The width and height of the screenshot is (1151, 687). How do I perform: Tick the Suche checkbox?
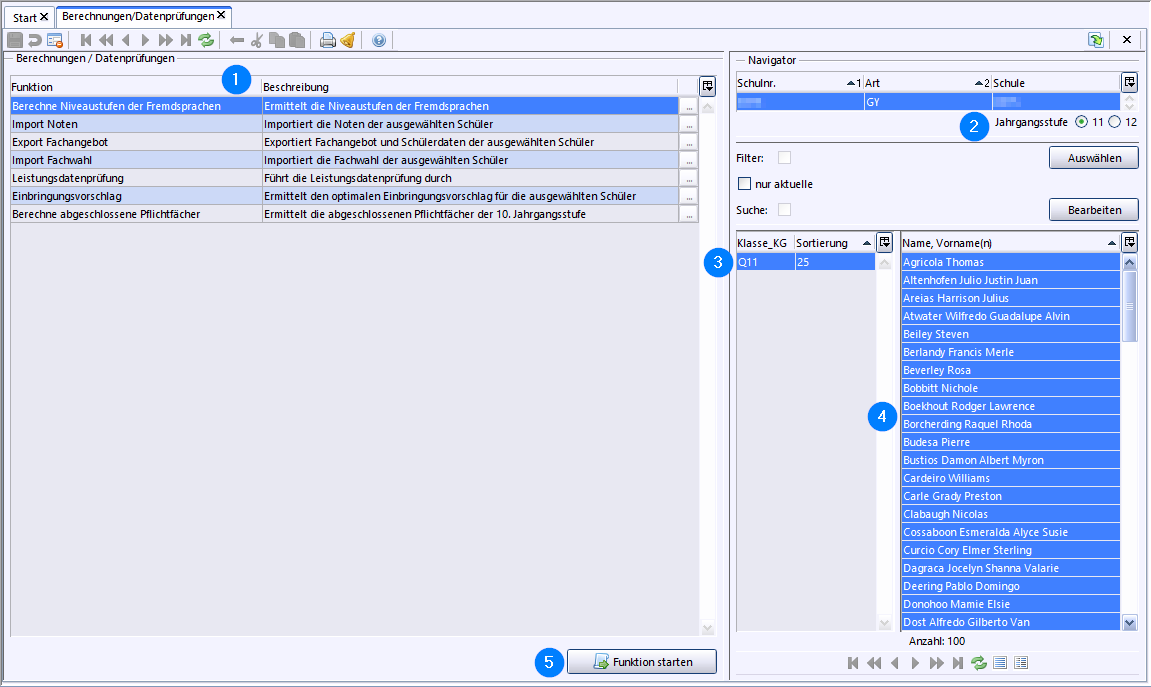tap(785, 210)
